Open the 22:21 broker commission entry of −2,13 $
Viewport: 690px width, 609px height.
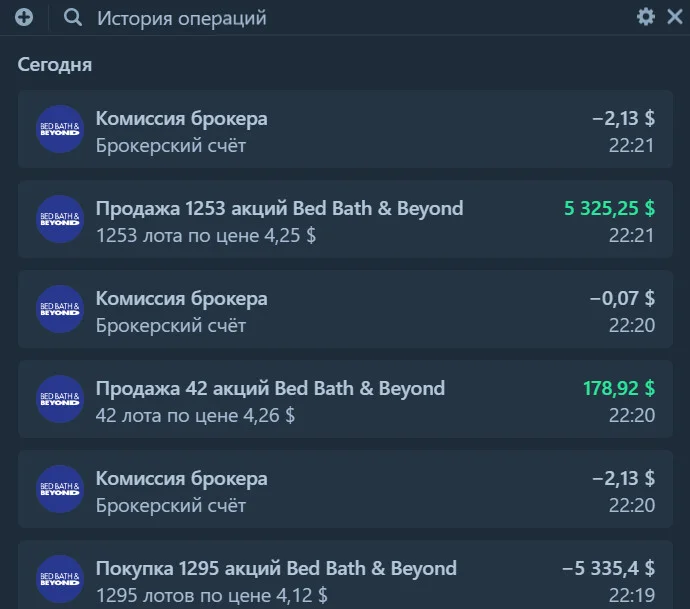pos(345,129)
